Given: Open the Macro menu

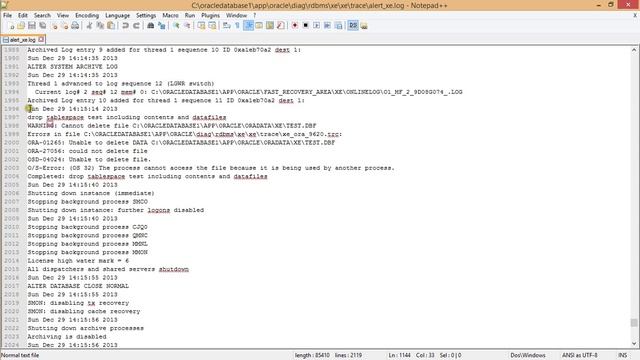Looking at the screenshot, I should click(x=170, y=16).
